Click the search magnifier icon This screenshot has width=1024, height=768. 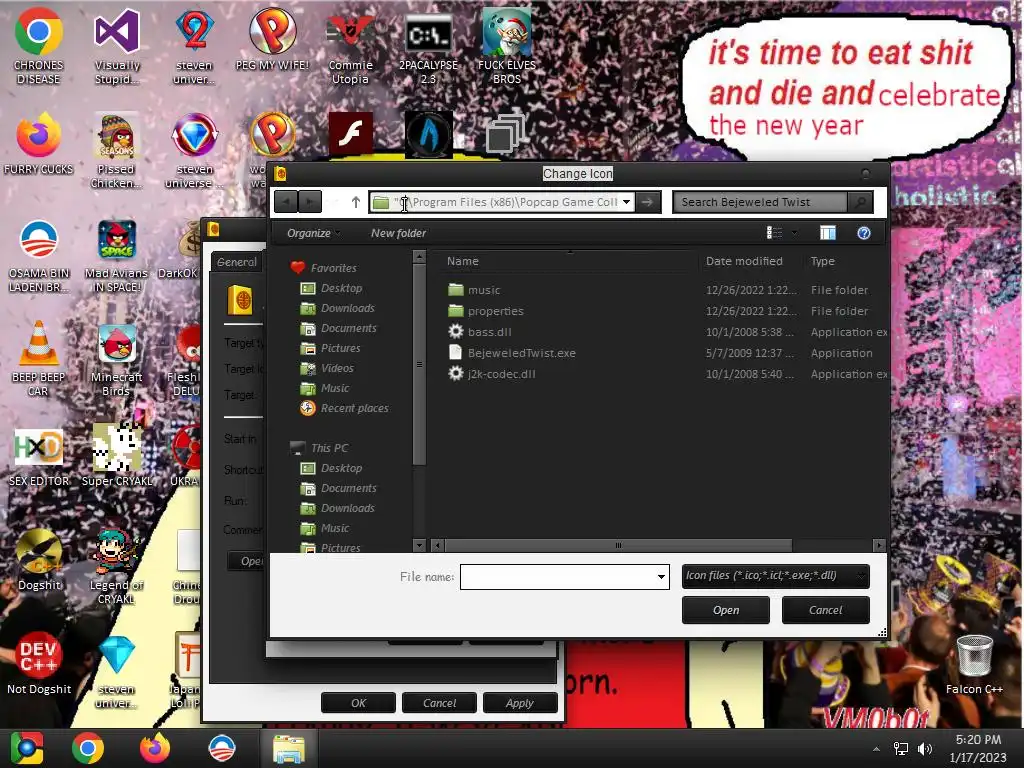pyautogui.click(x=861, y=202)
